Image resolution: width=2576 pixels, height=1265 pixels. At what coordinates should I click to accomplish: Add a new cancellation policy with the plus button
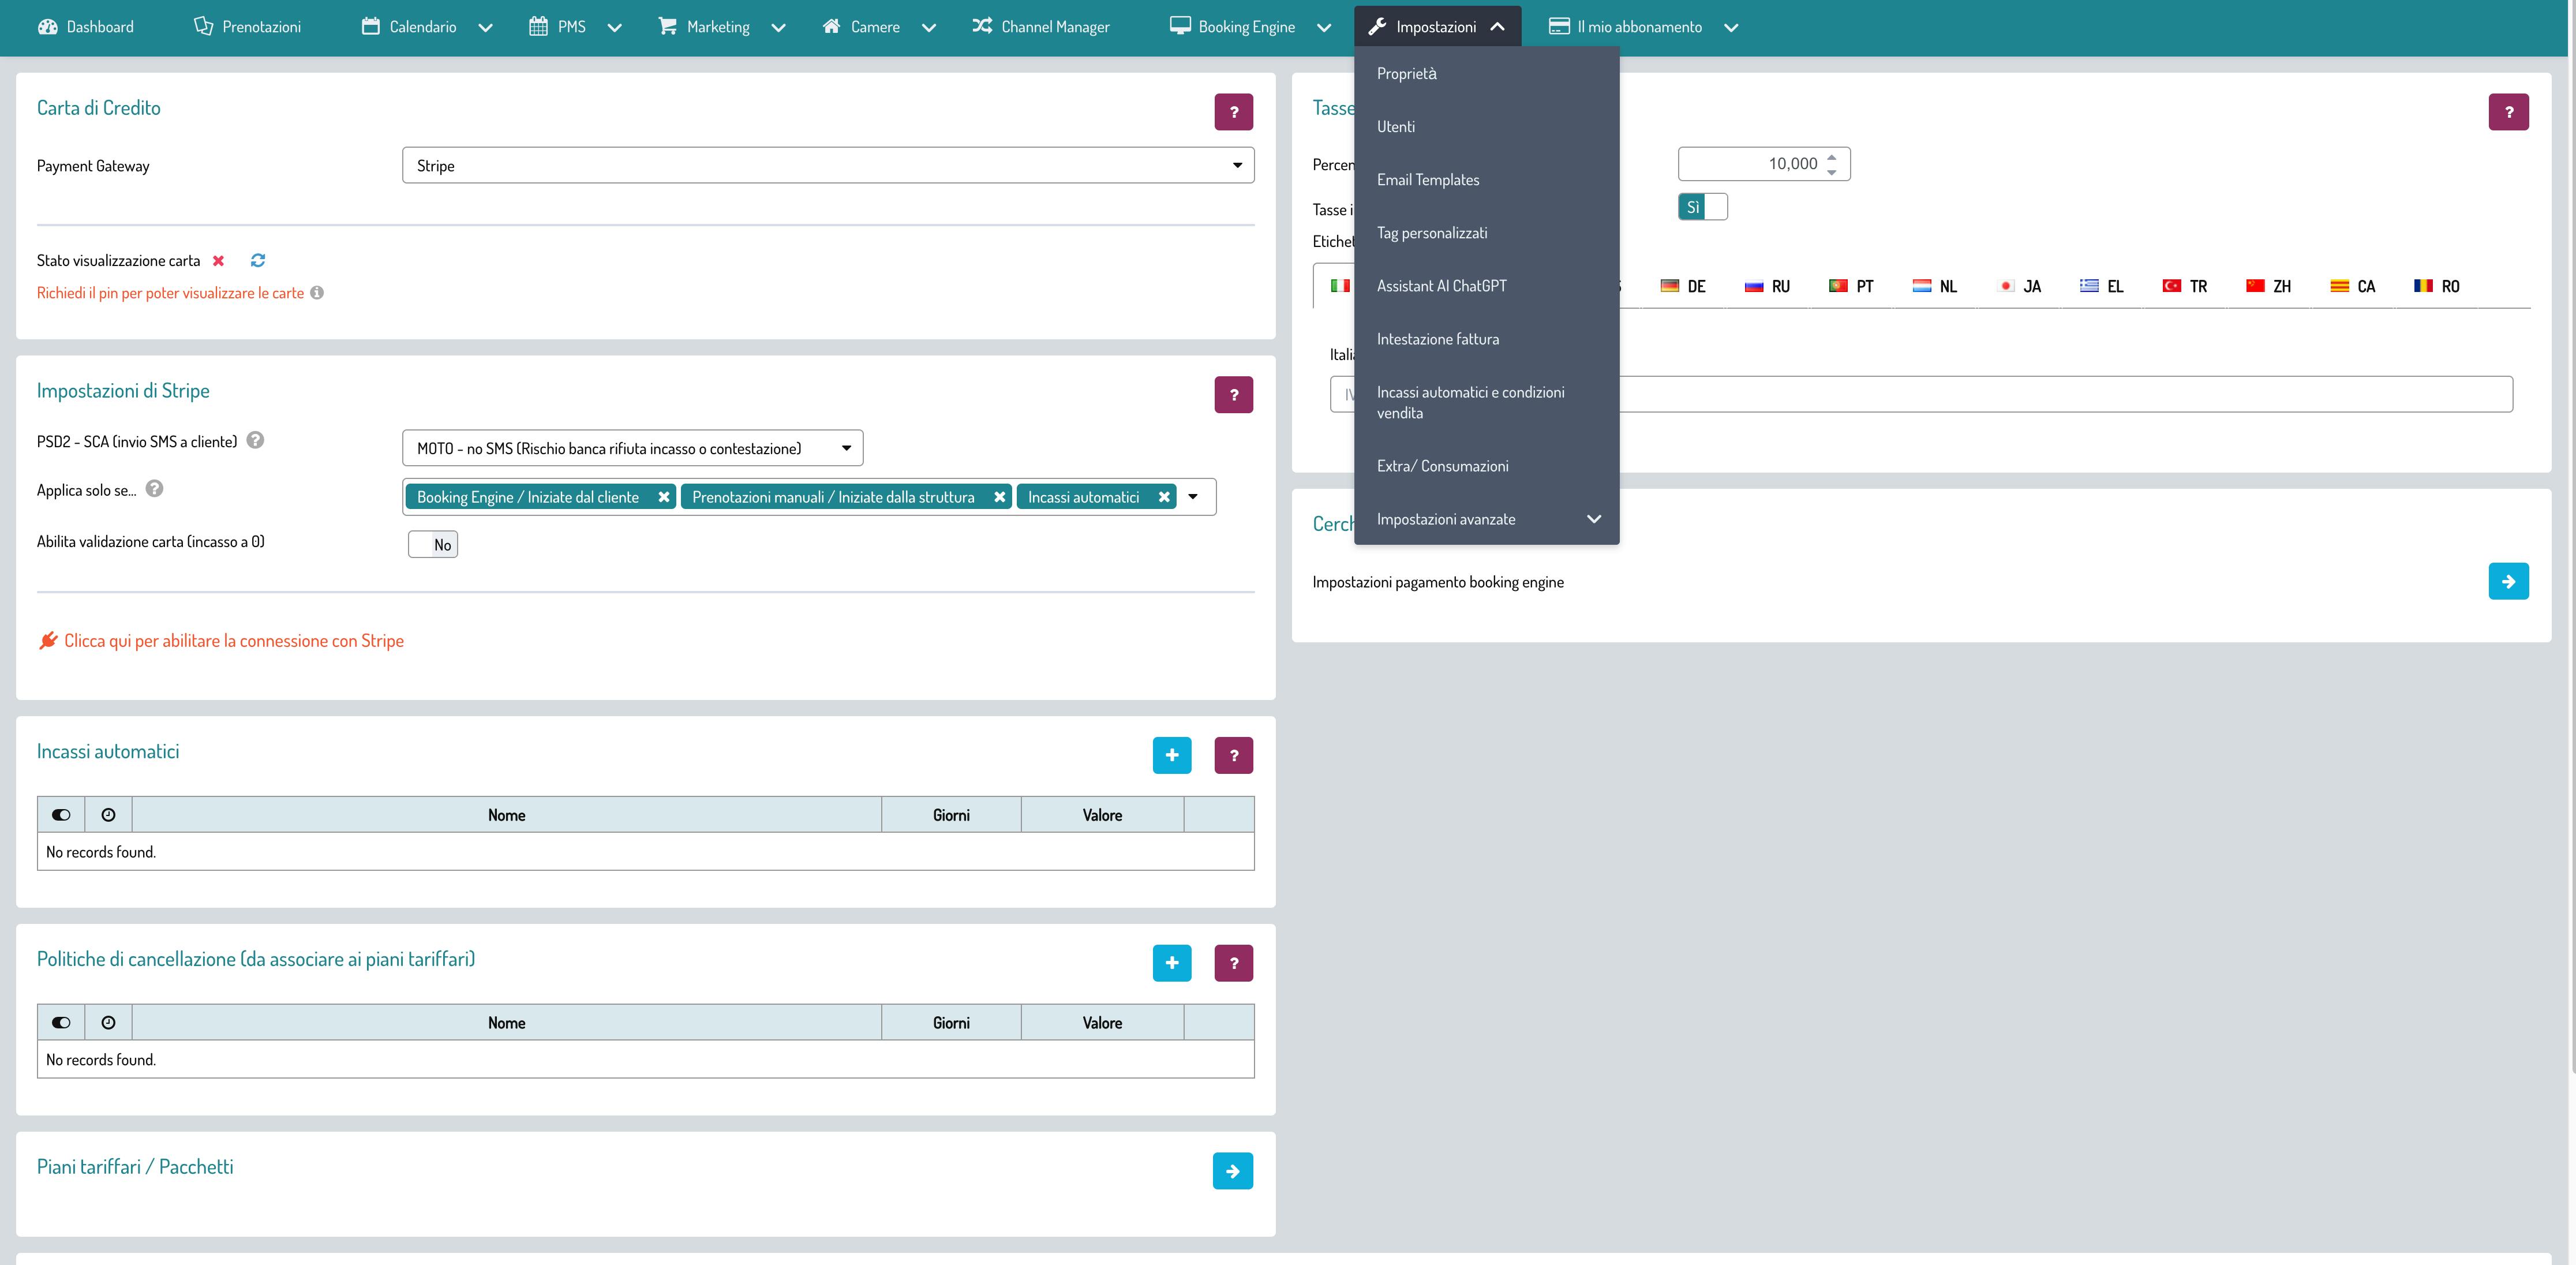pyautogui.click(x=1171, y=963)
